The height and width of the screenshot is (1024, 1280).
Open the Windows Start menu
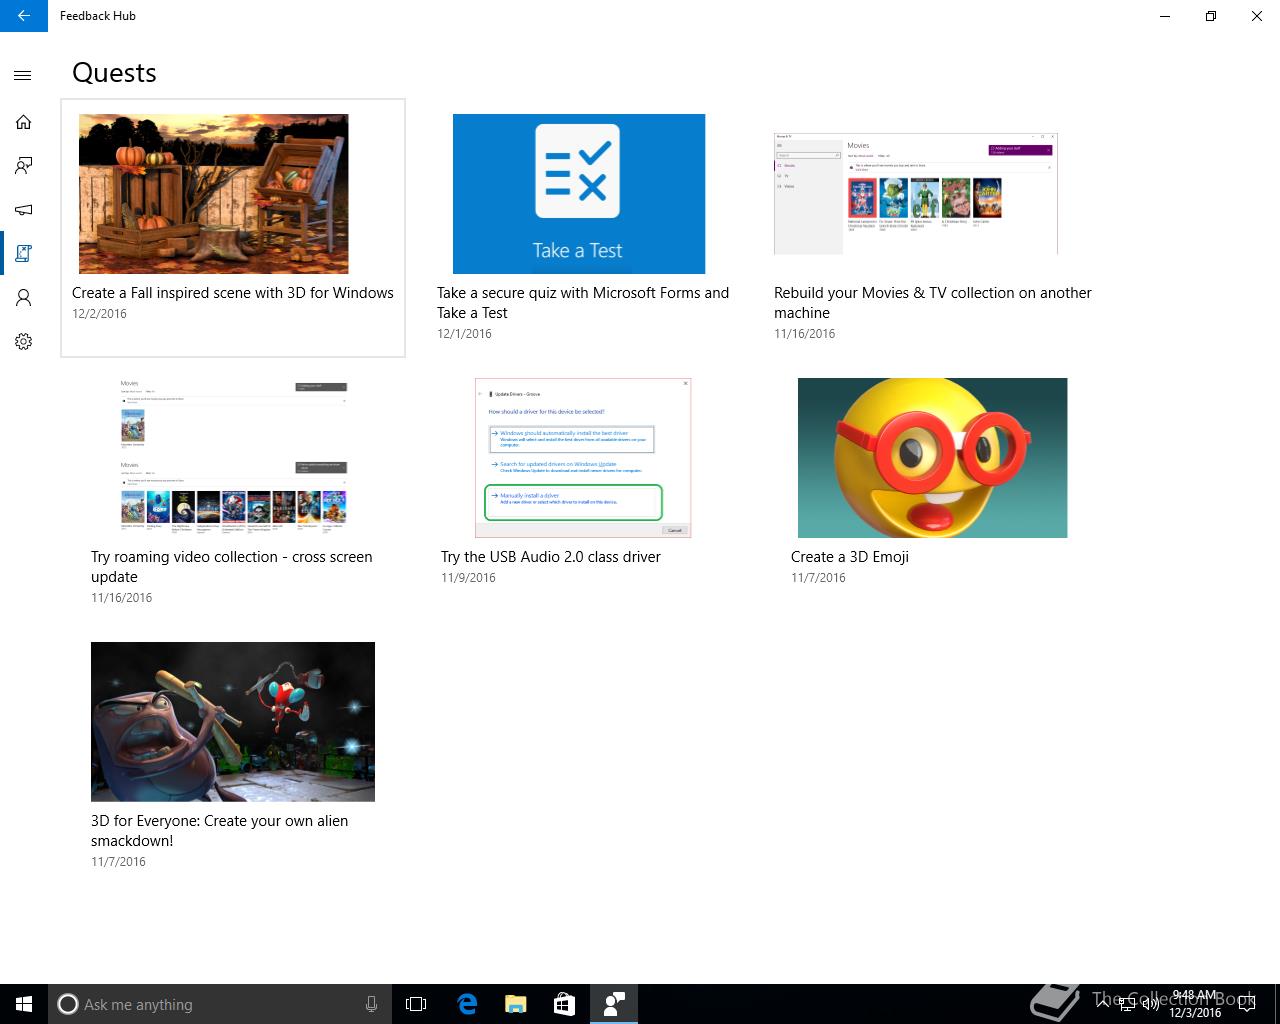coord(24,1004)
